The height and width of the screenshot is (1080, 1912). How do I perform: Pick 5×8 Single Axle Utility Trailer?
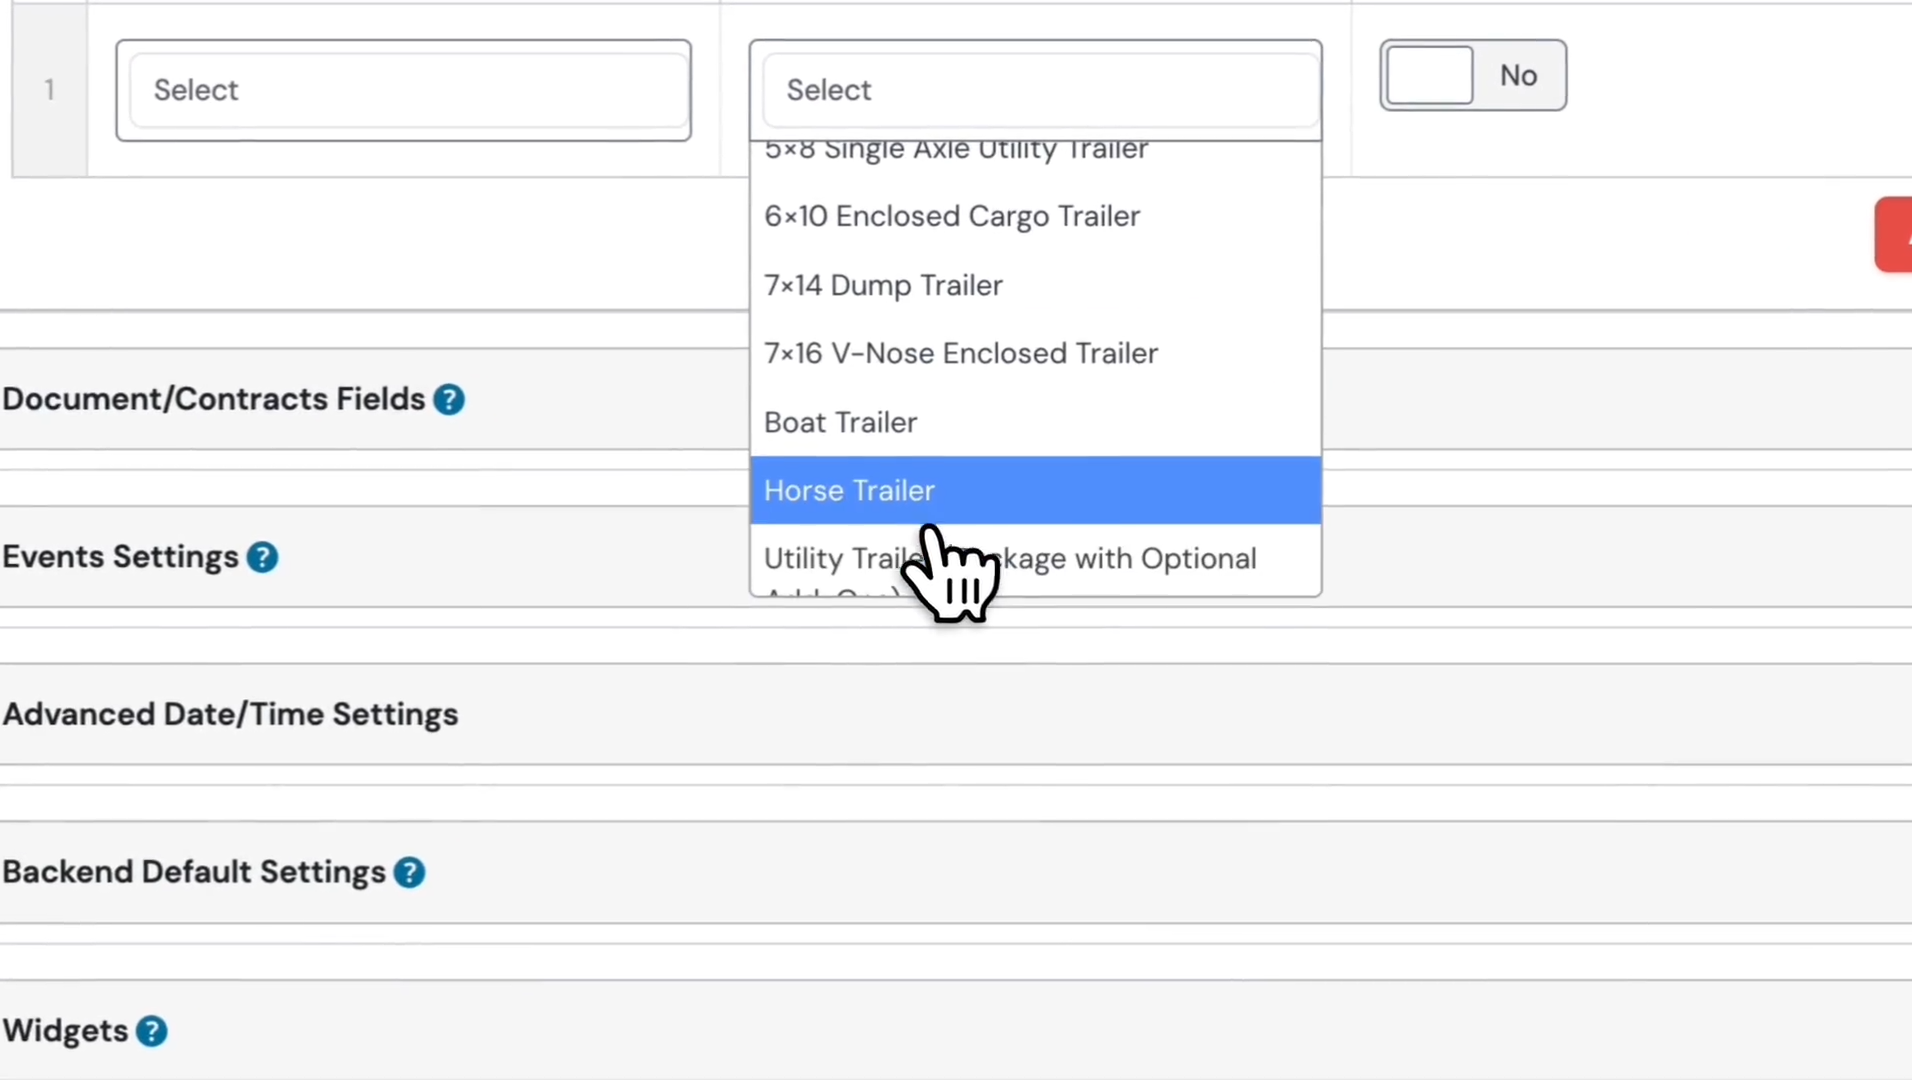[955, 152]
